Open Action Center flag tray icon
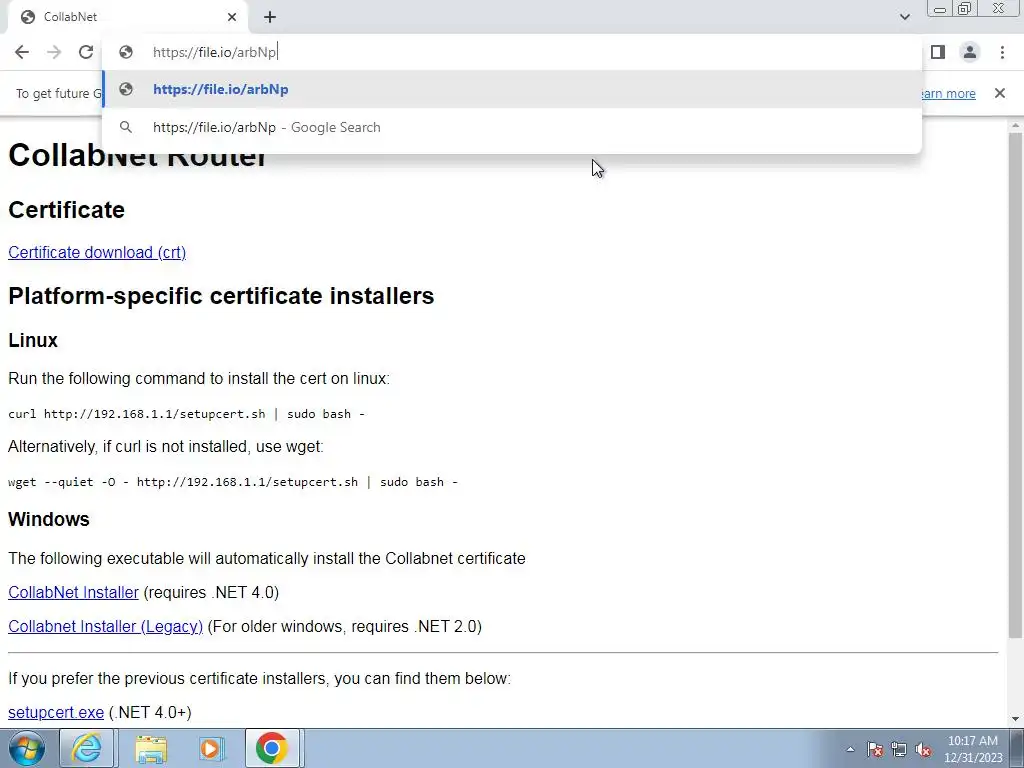This screenshot has width=1024, height=768. (x=875, y=749)
